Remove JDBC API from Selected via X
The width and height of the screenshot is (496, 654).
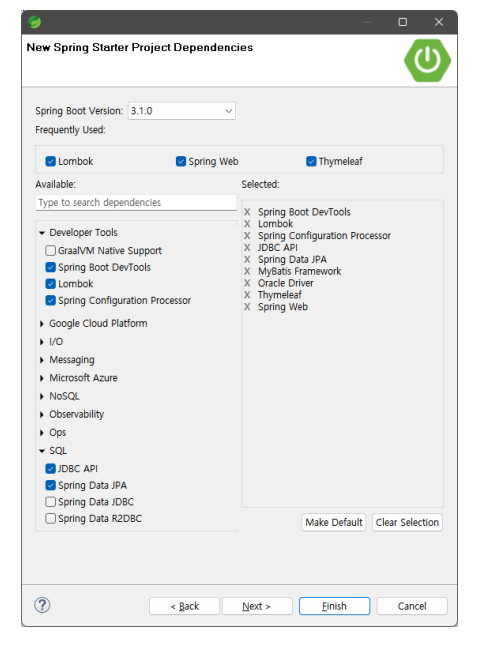pos(247,247)
